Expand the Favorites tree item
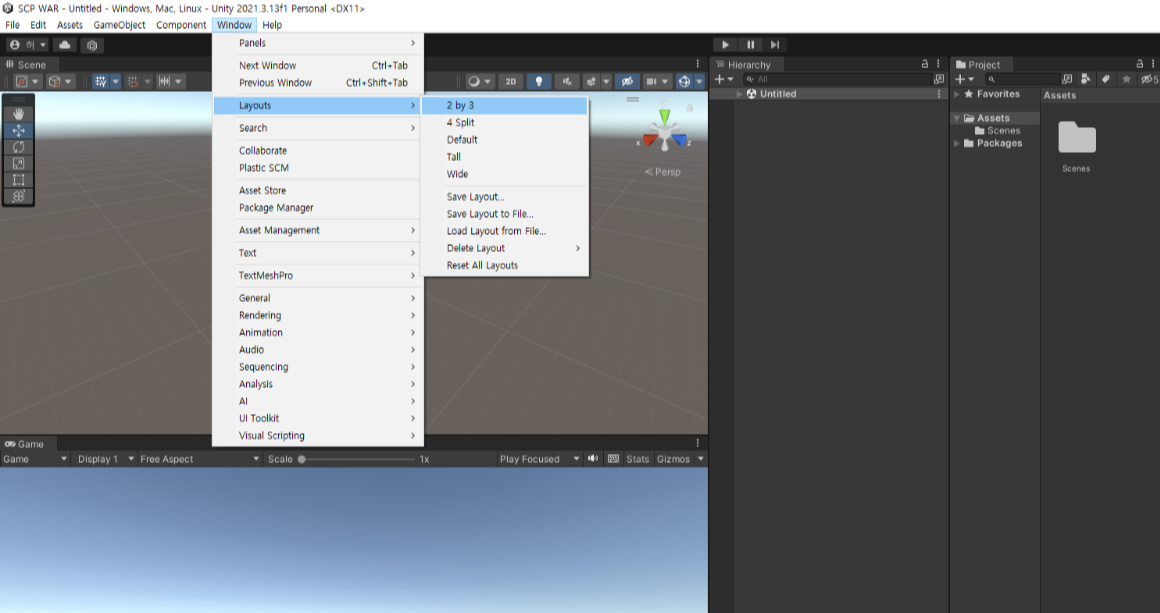The image size is (1160, 613). (x=957, y=94)
